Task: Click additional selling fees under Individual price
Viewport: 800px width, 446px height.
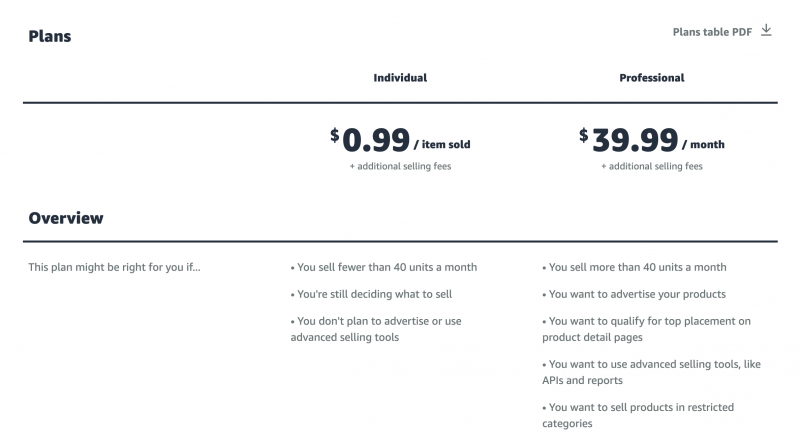Action: point(400,166)
